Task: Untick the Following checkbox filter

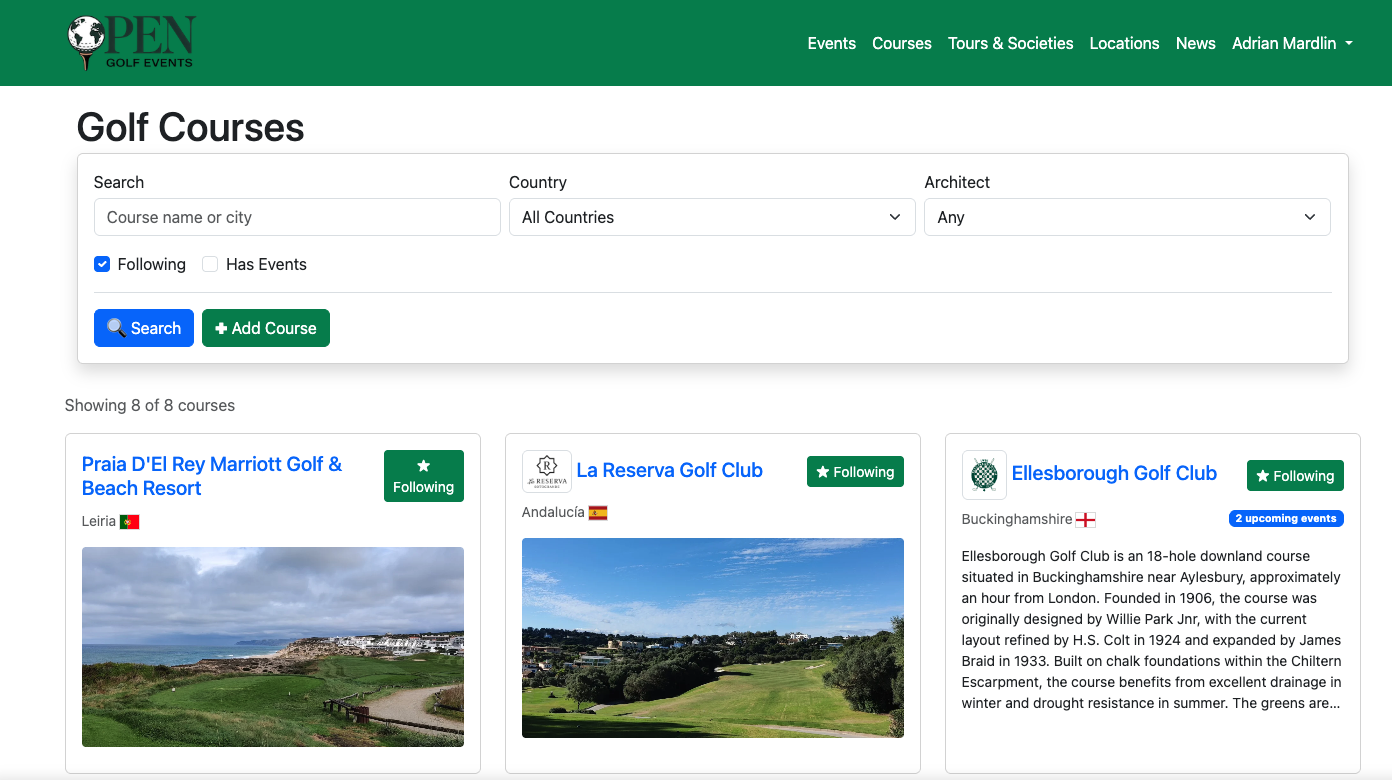Action: pos(102,264)
